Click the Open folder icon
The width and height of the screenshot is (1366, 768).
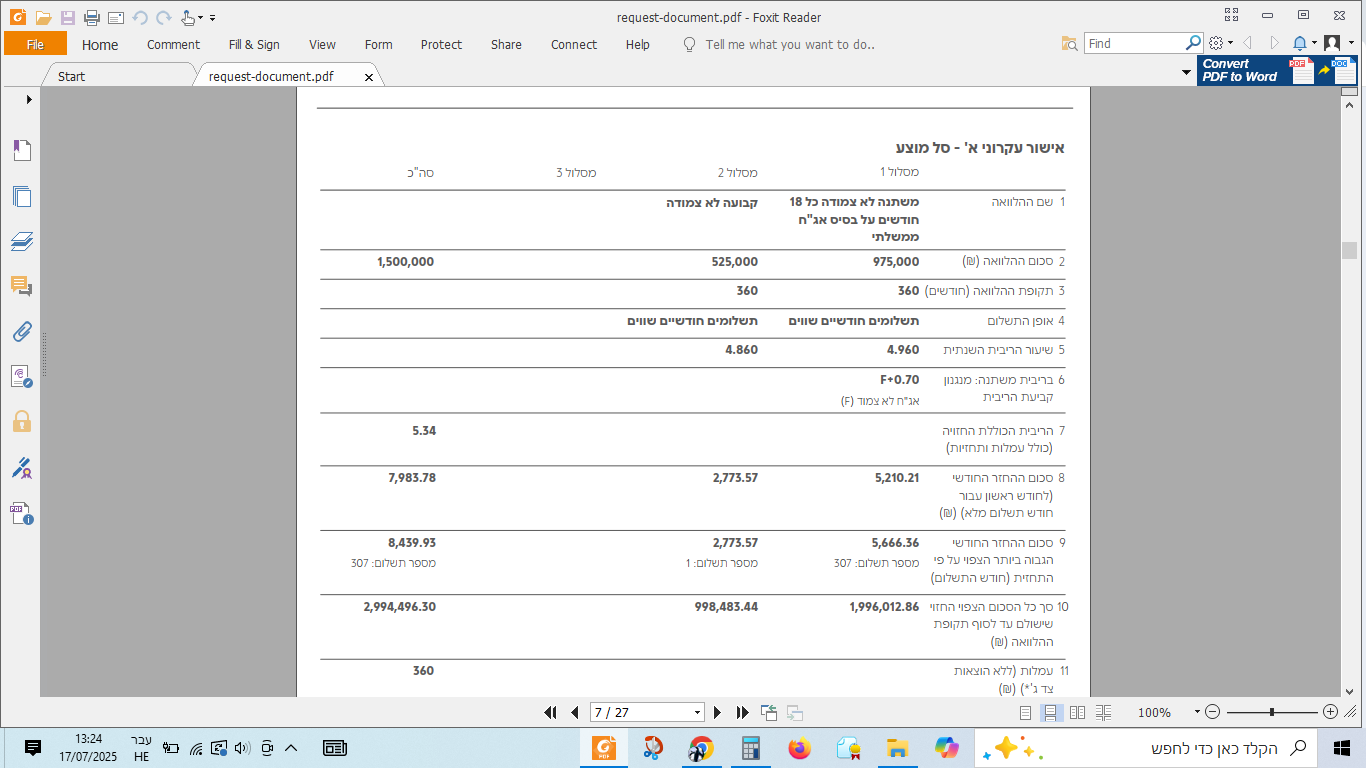pos(43,18)
